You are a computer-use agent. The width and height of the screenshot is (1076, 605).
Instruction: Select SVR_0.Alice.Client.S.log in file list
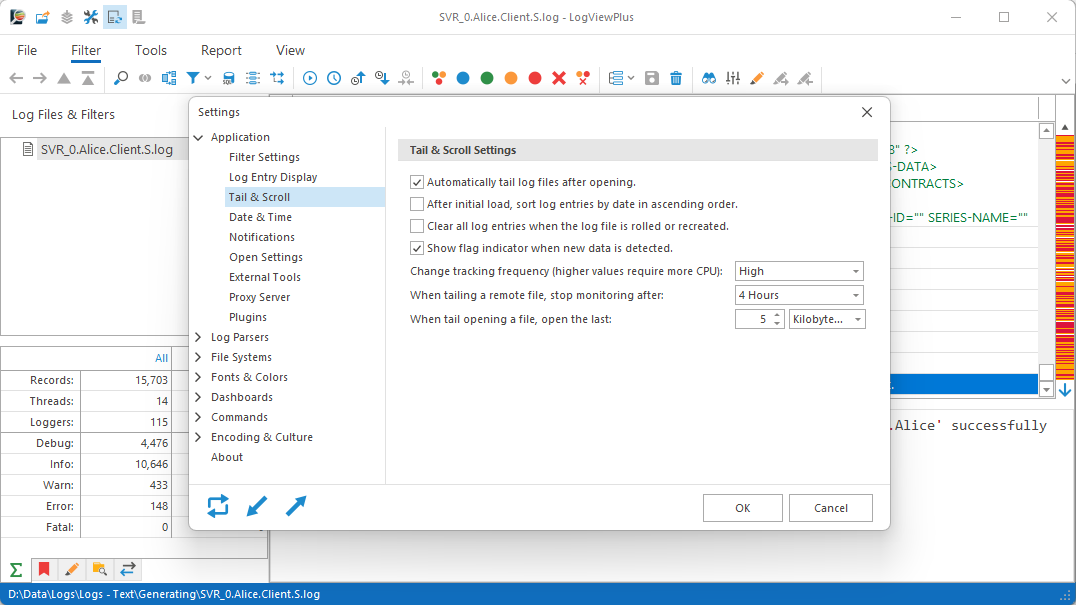(106, 150)
